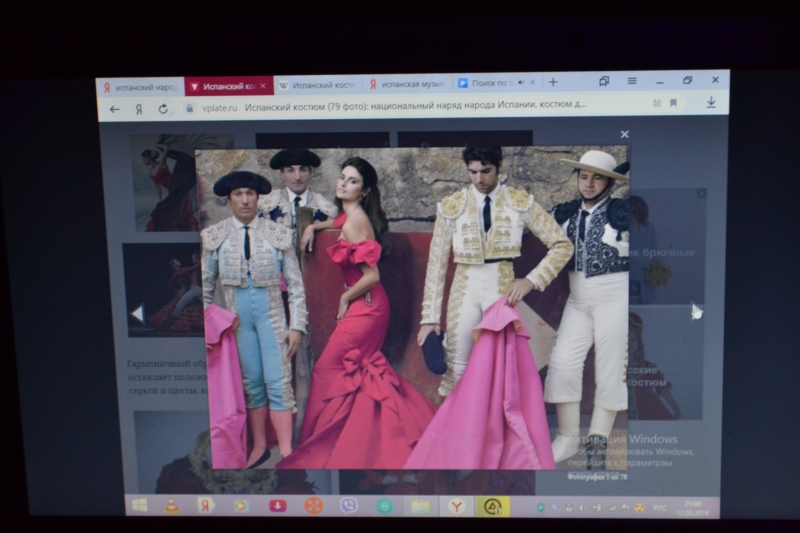Screen dimensions: 800x533
Task: Open the teal round taskbar application icon
Action: click(x=385, y=505)
